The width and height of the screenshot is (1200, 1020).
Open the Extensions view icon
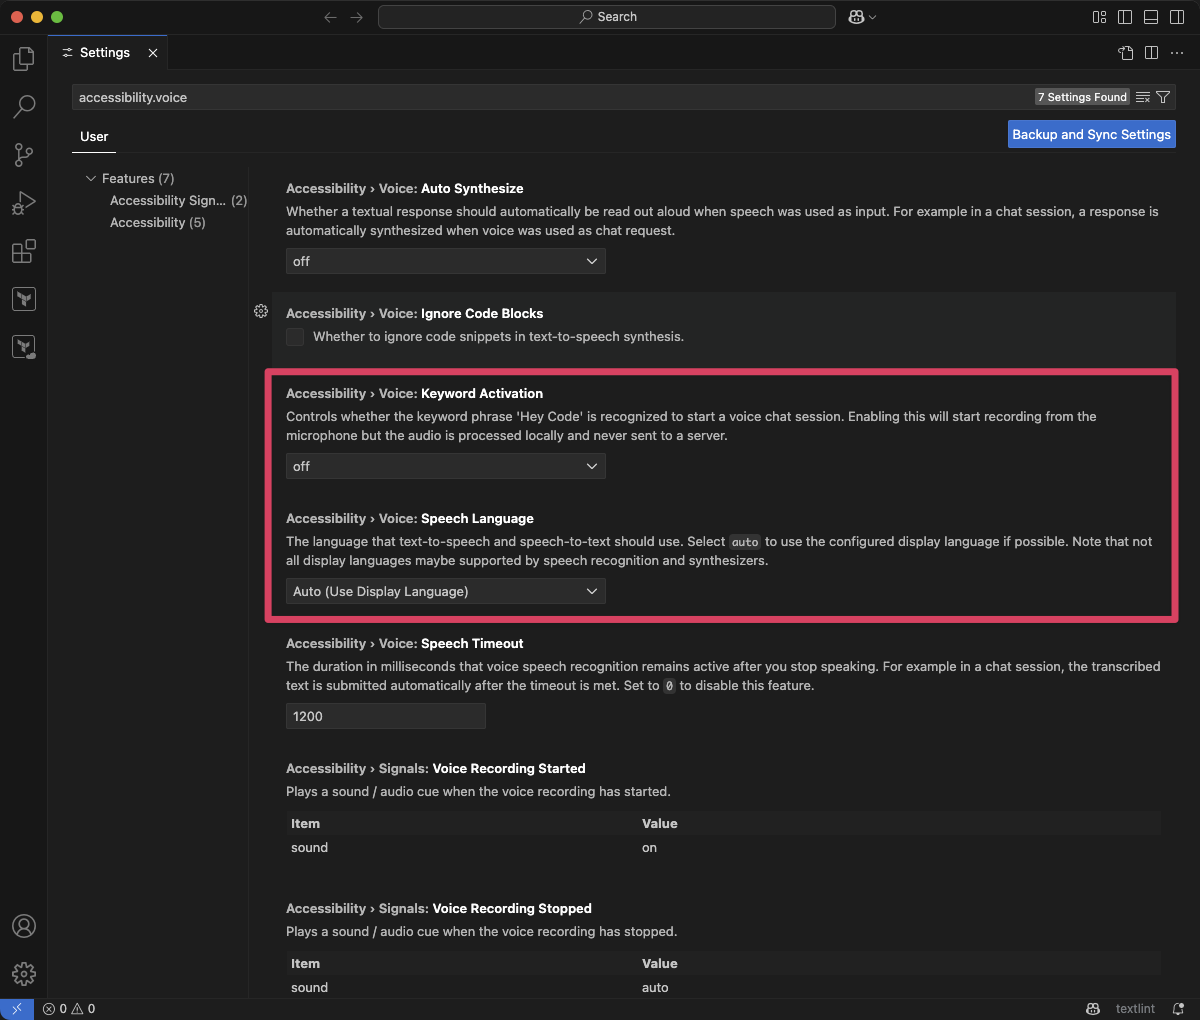pos(24,251)
